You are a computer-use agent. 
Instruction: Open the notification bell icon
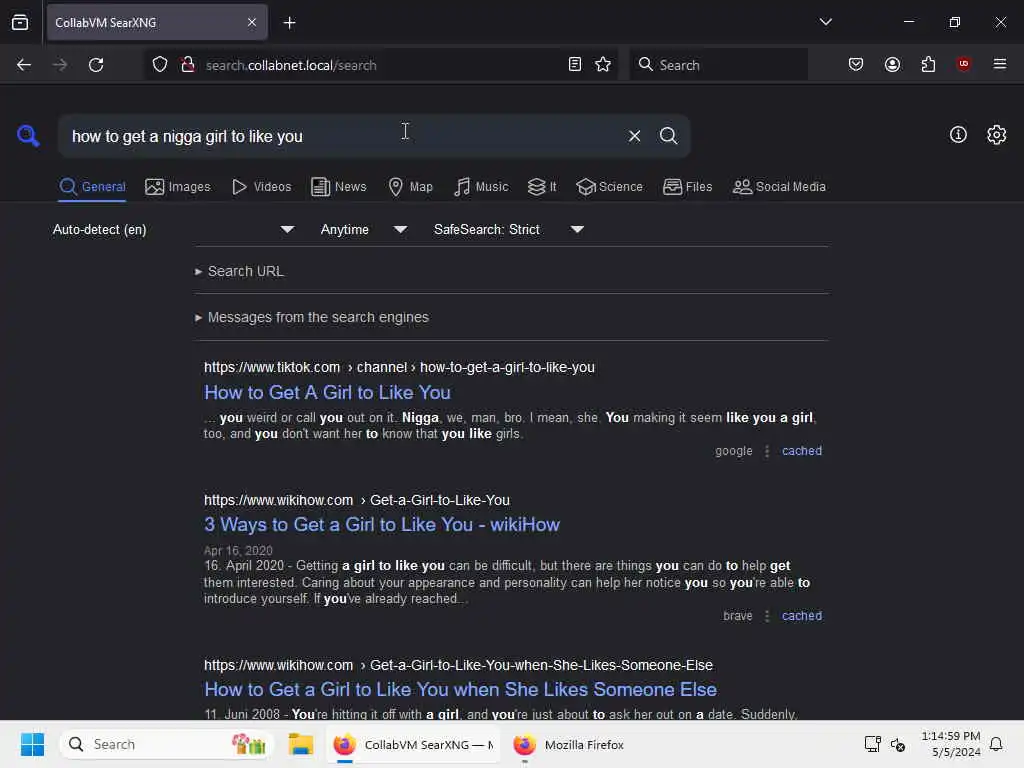(x=996, y=744)
